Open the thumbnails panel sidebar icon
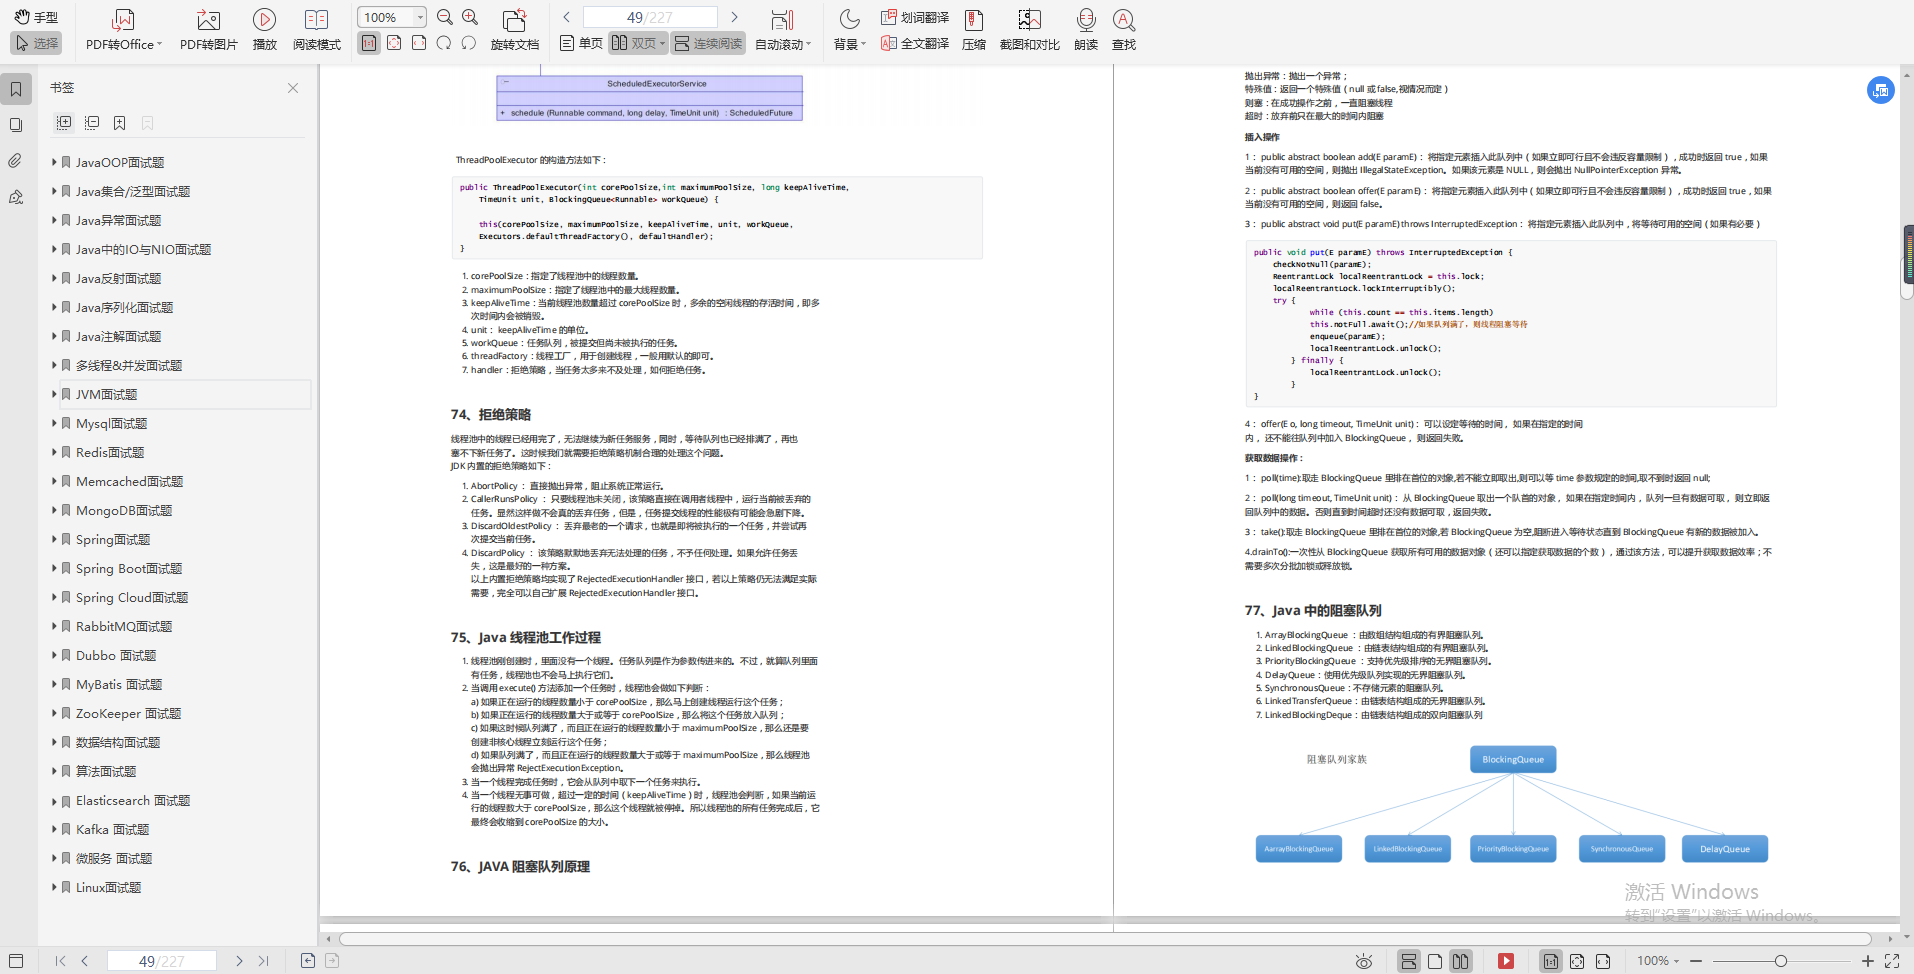The height and width of the screenshot is (974, 1914). (x=16, y=125)
